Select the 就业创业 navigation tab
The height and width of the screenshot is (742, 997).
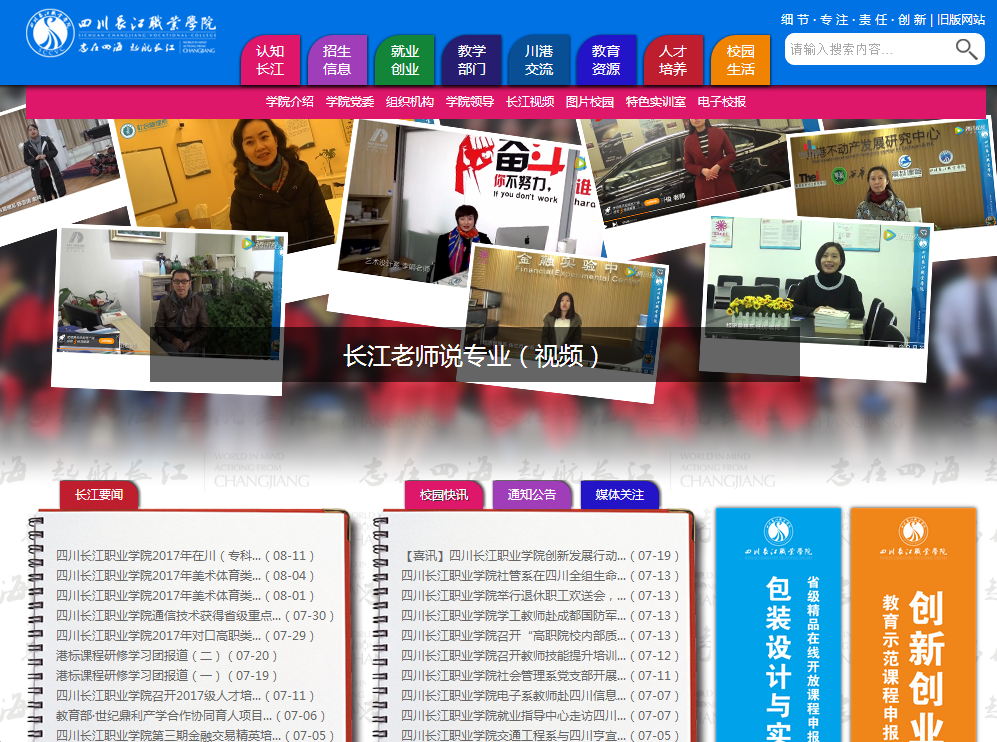(x=404, y=60)
